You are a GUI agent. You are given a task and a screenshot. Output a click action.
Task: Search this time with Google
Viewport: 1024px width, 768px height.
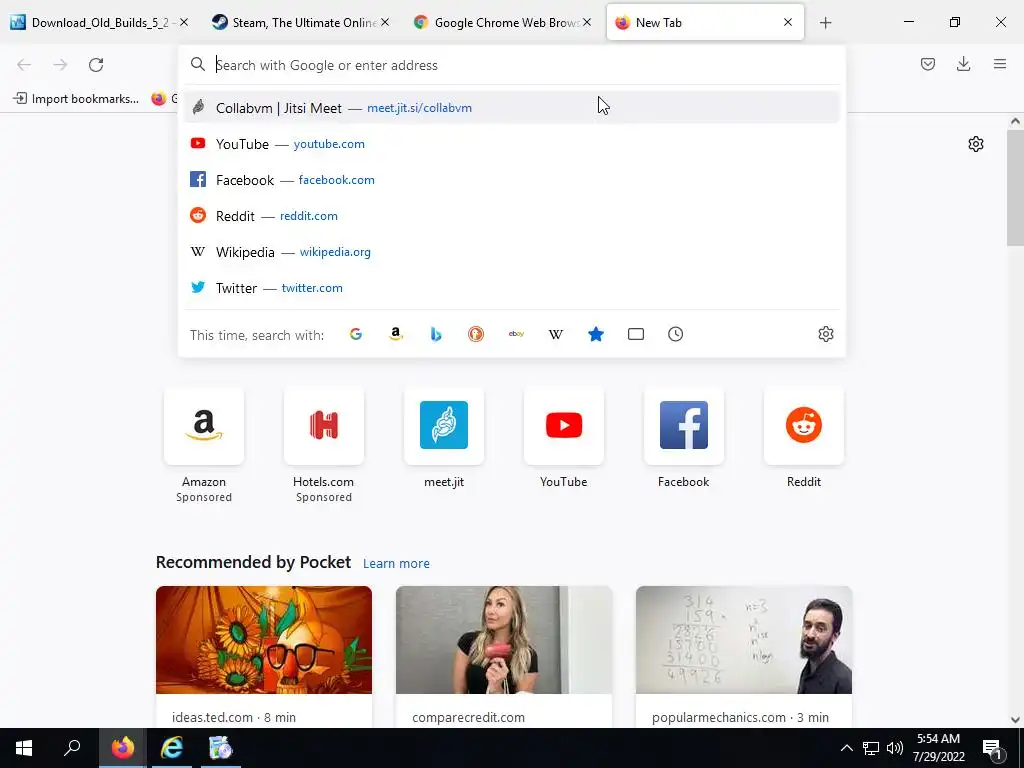356,334
